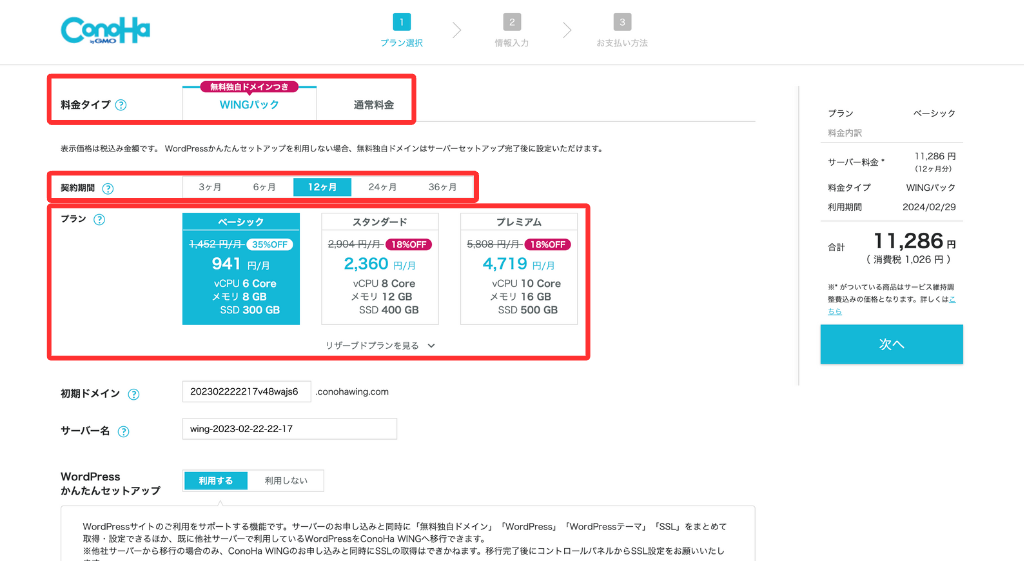This screenshot has width=1024, height=561.
Task: Click the 2024/02/29 usage period date
Action: coord(929,207)
